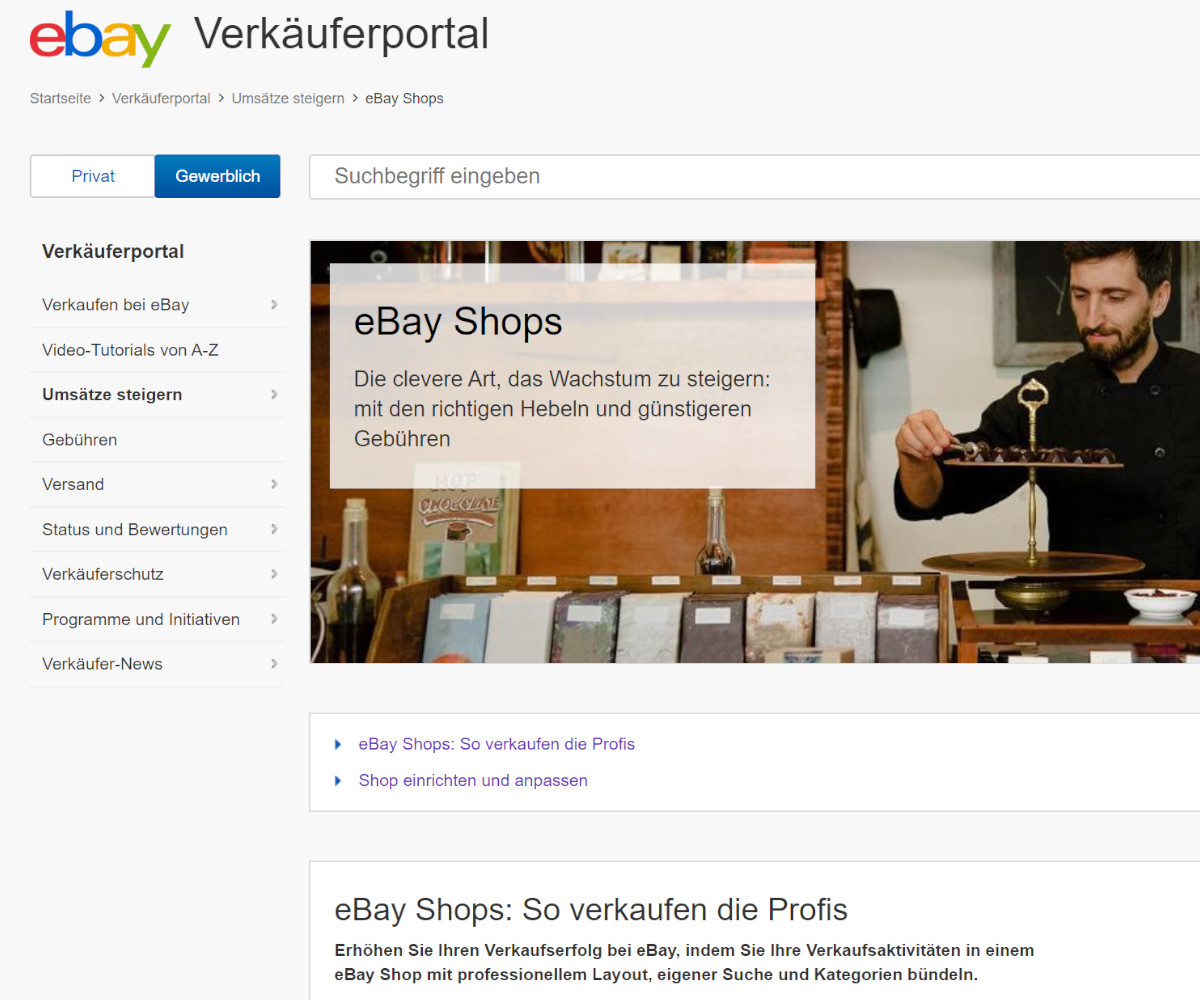
Task: Expand the Verkaufen bei eBay chevron
Action: [x=274, y=305]
